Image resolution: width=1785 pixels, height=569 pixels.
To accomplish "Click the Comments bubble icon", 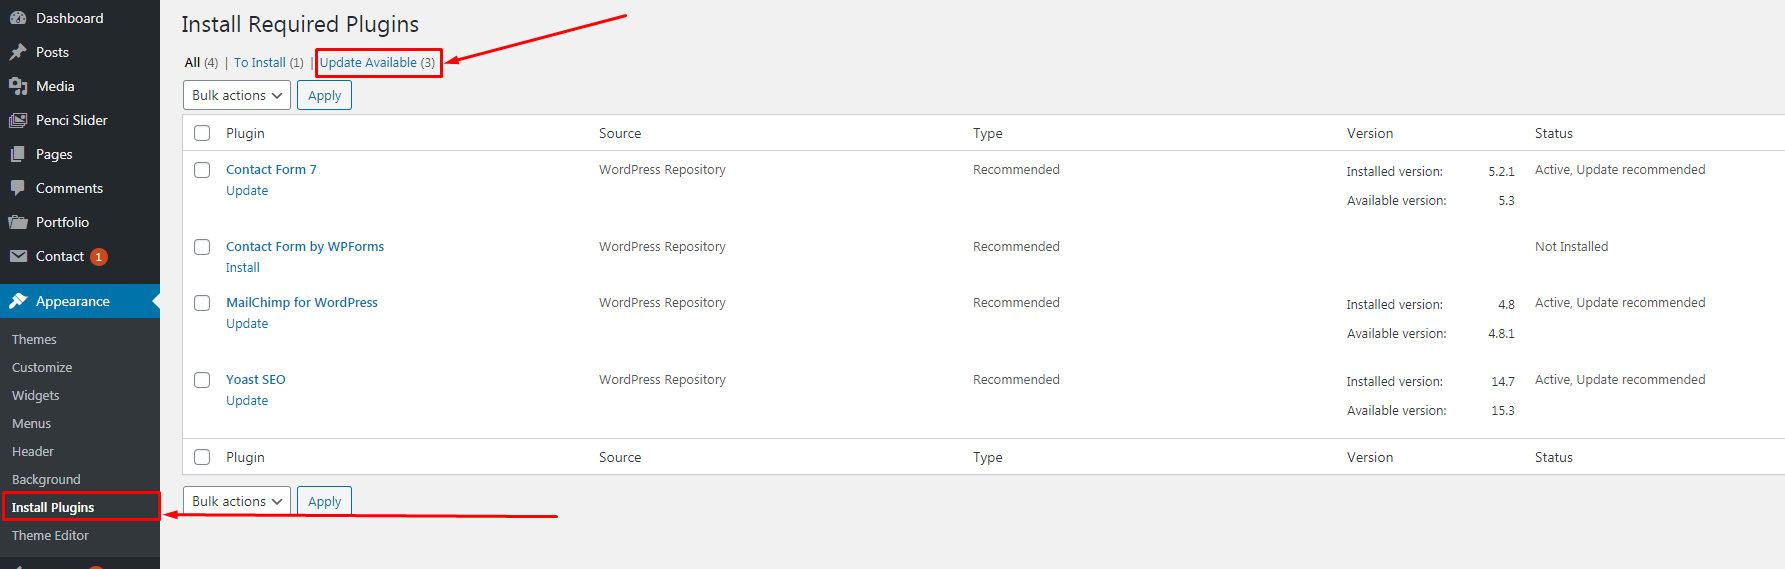I will pyautogui.click(x=18, y=188).
